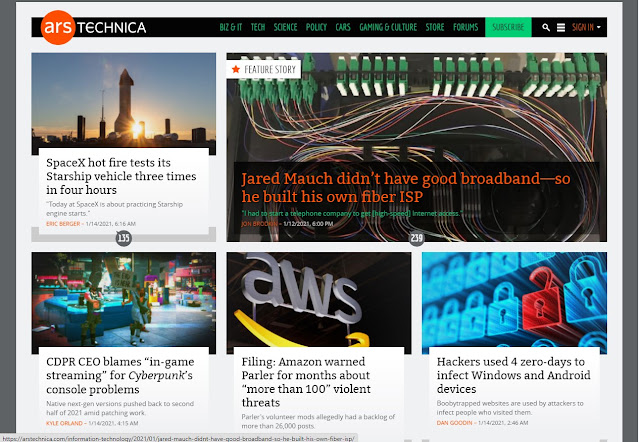Open Hackers used 4 zero-days headline

(x=513, y=375)
